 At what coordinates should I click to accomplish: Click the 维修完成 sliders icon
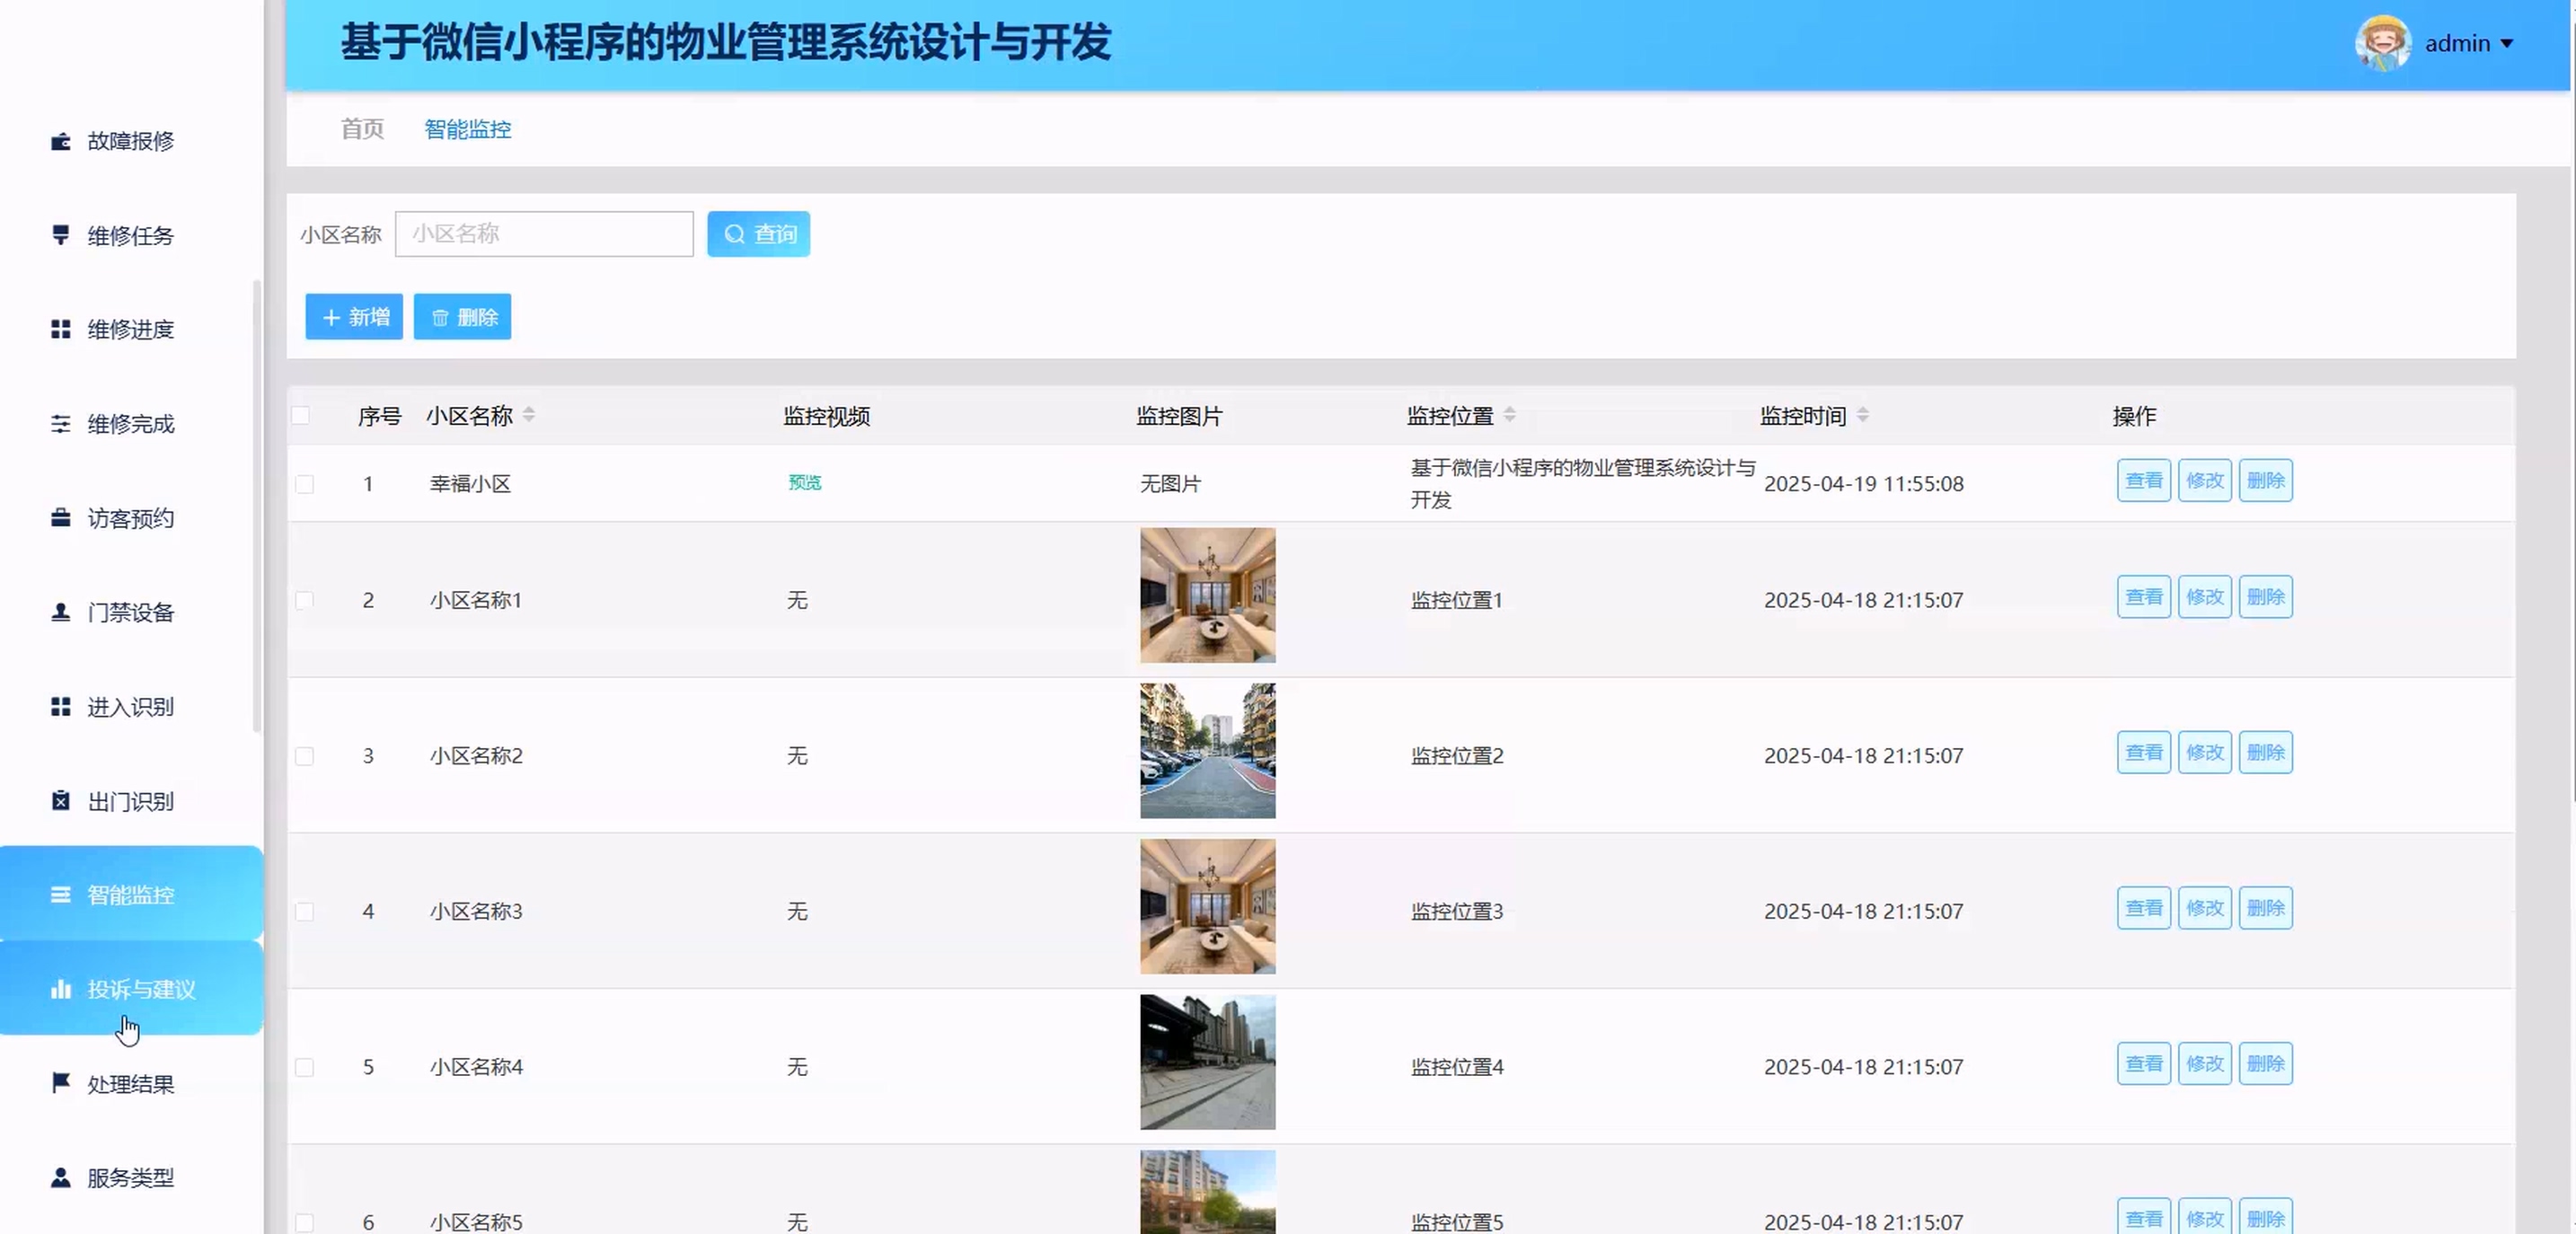61,424
